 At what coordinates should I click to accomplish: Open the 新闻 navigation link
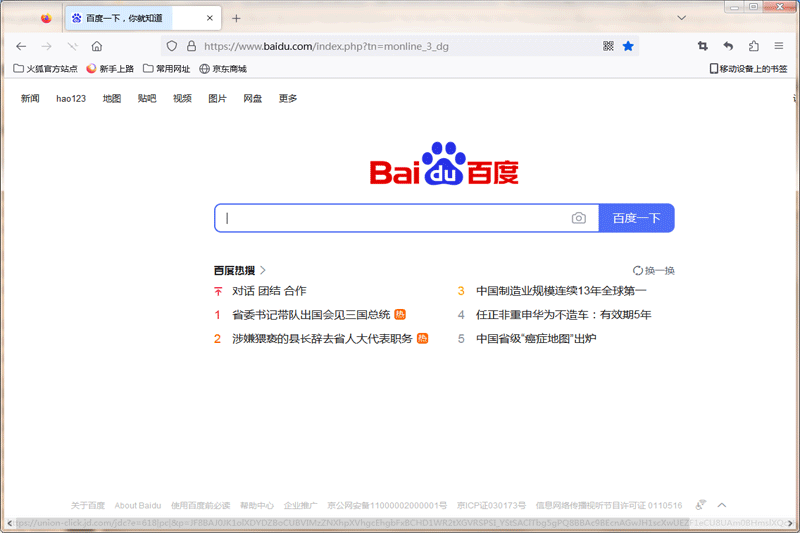(30, 99)
